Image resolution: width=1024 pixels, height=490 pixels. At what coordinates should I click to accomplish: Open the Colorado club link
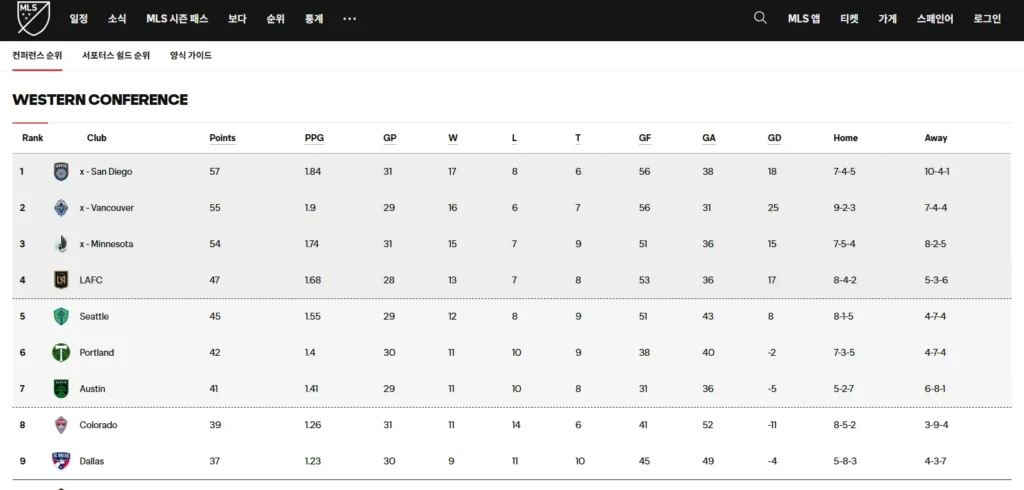point(99,425)
